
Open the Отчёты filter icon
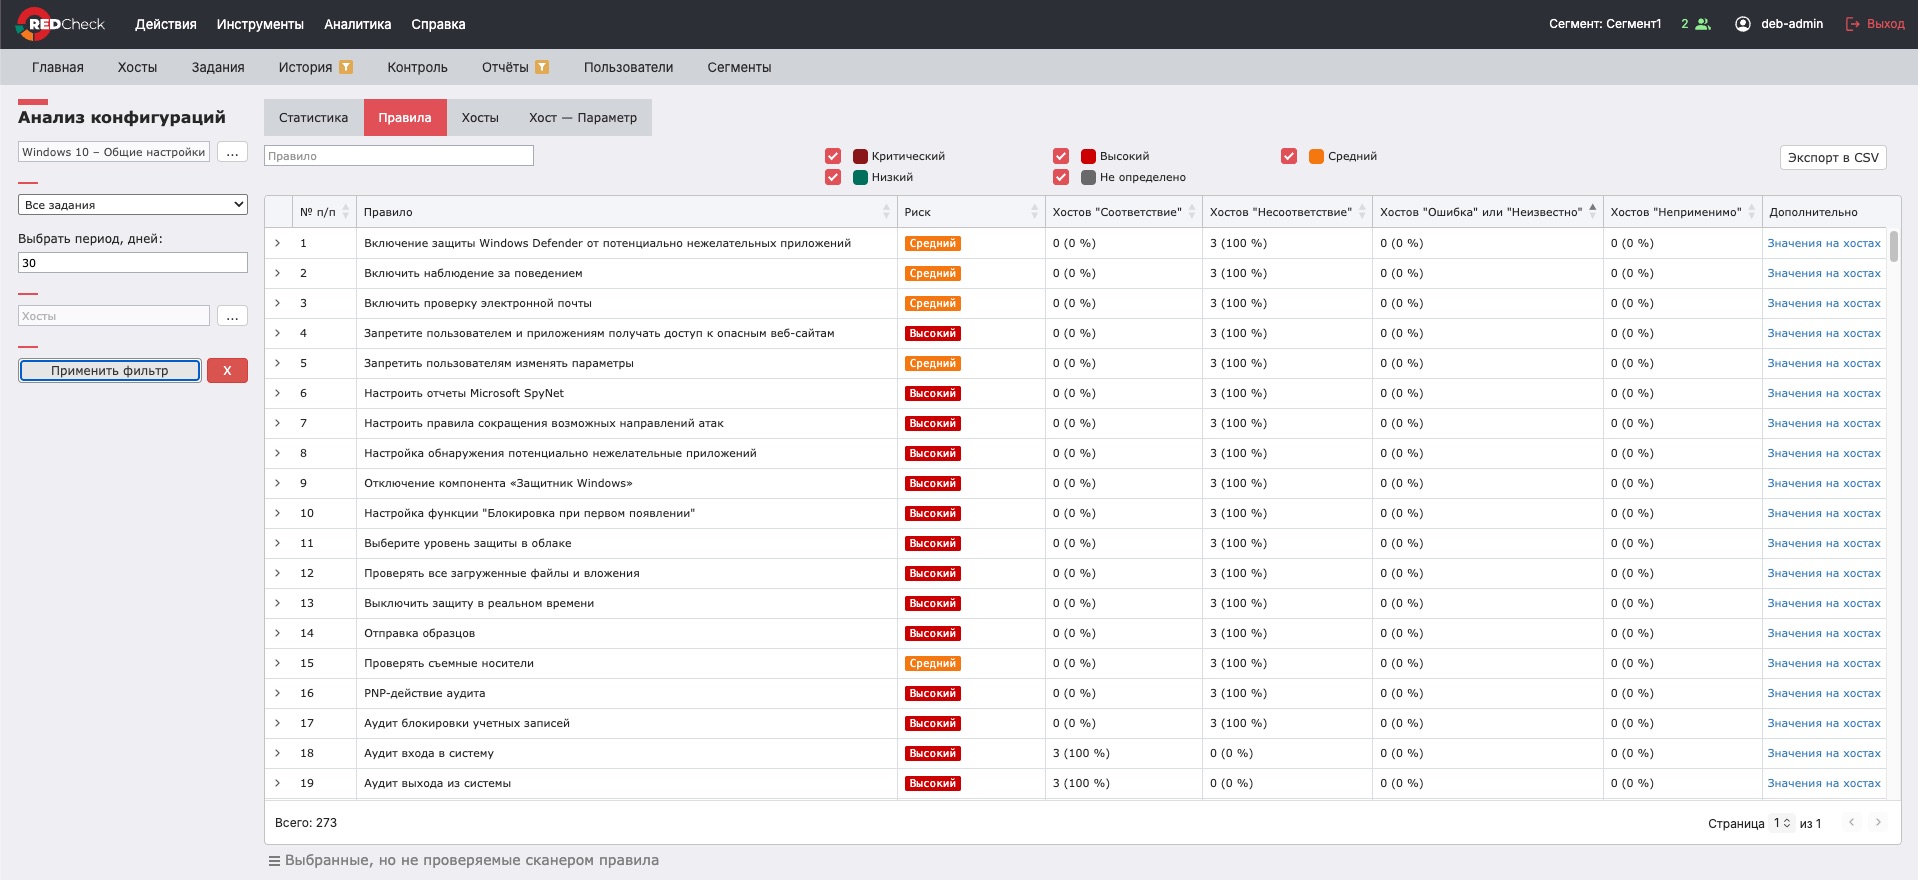point(542,67)
